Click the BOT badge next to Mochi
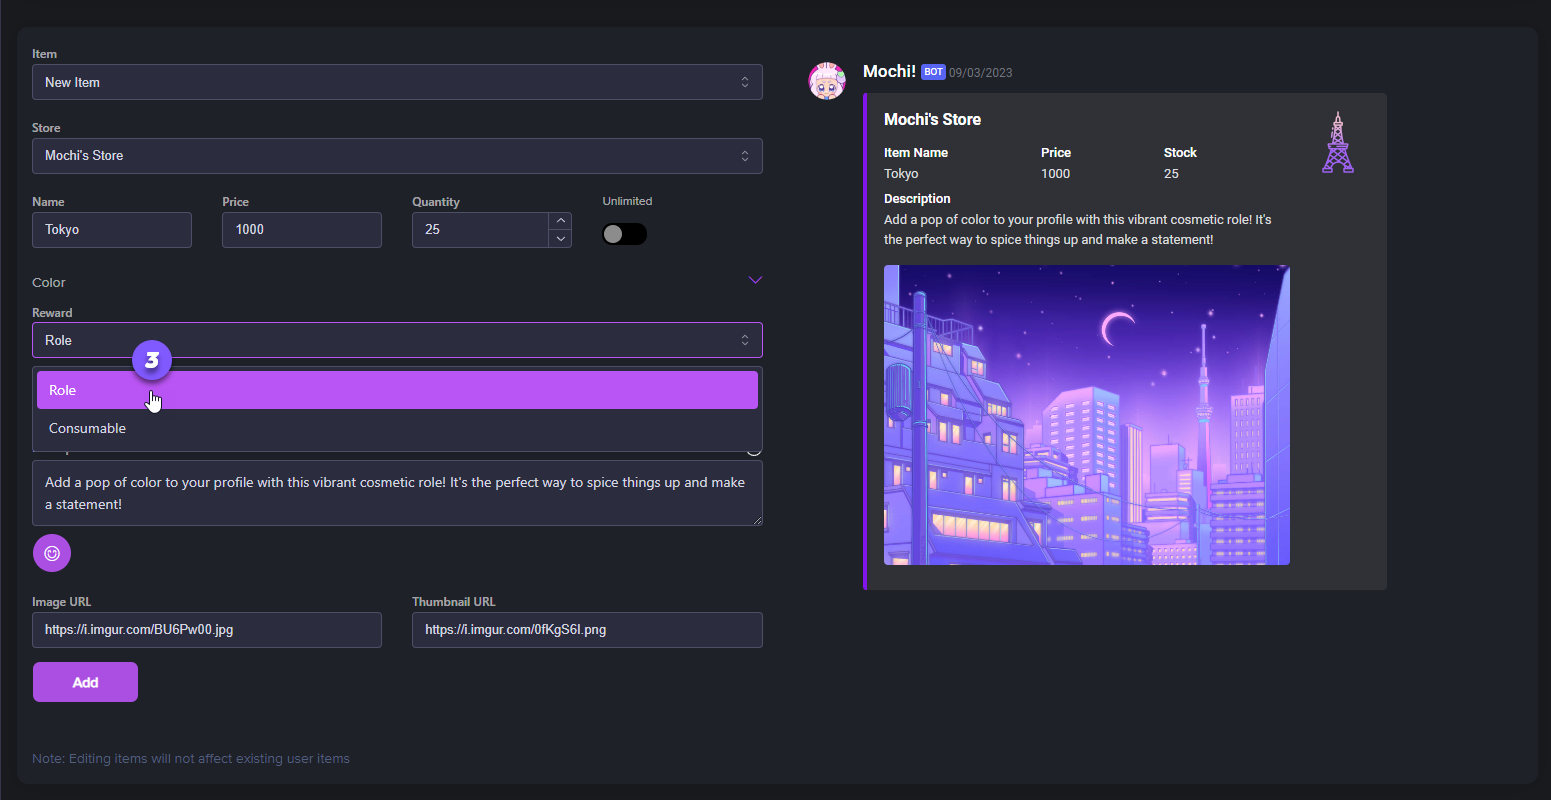This screenshot has height=800, width=1551. [x=933, y=72]
